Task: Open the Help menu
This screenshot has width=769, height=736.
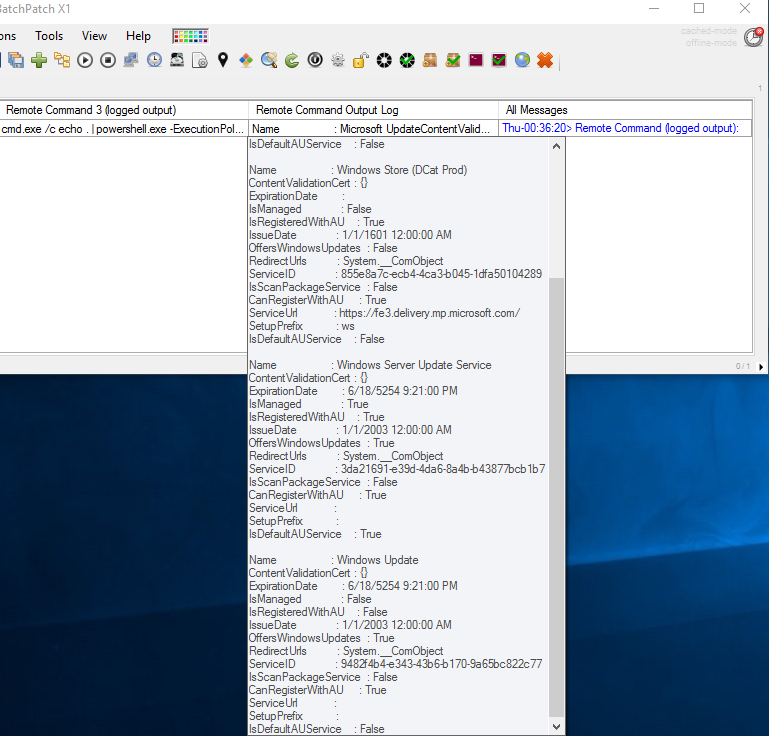Action: click(x=138, y=36)
